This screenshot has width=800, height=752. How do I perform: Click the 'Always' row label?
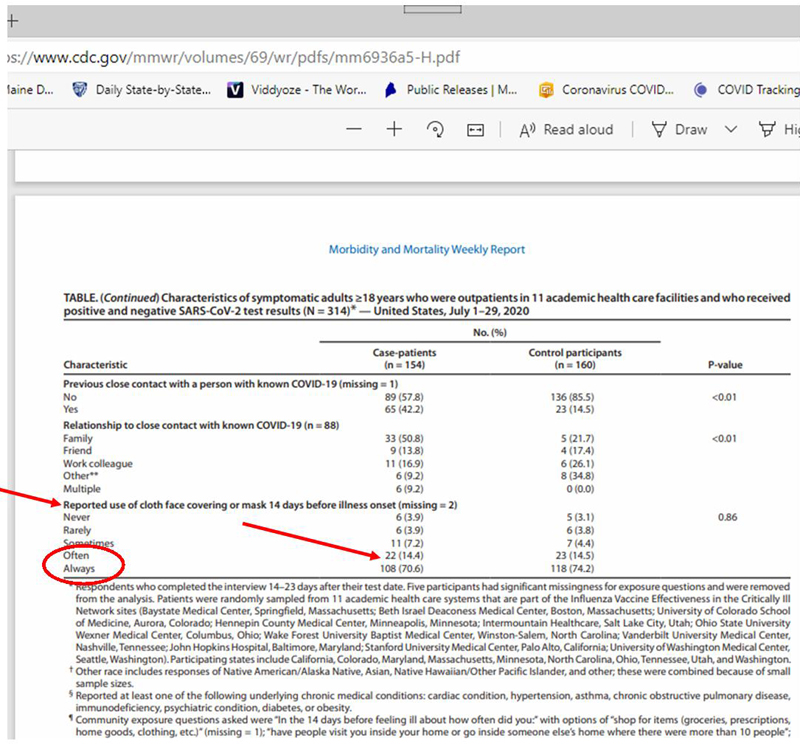[x=79, y=568]
